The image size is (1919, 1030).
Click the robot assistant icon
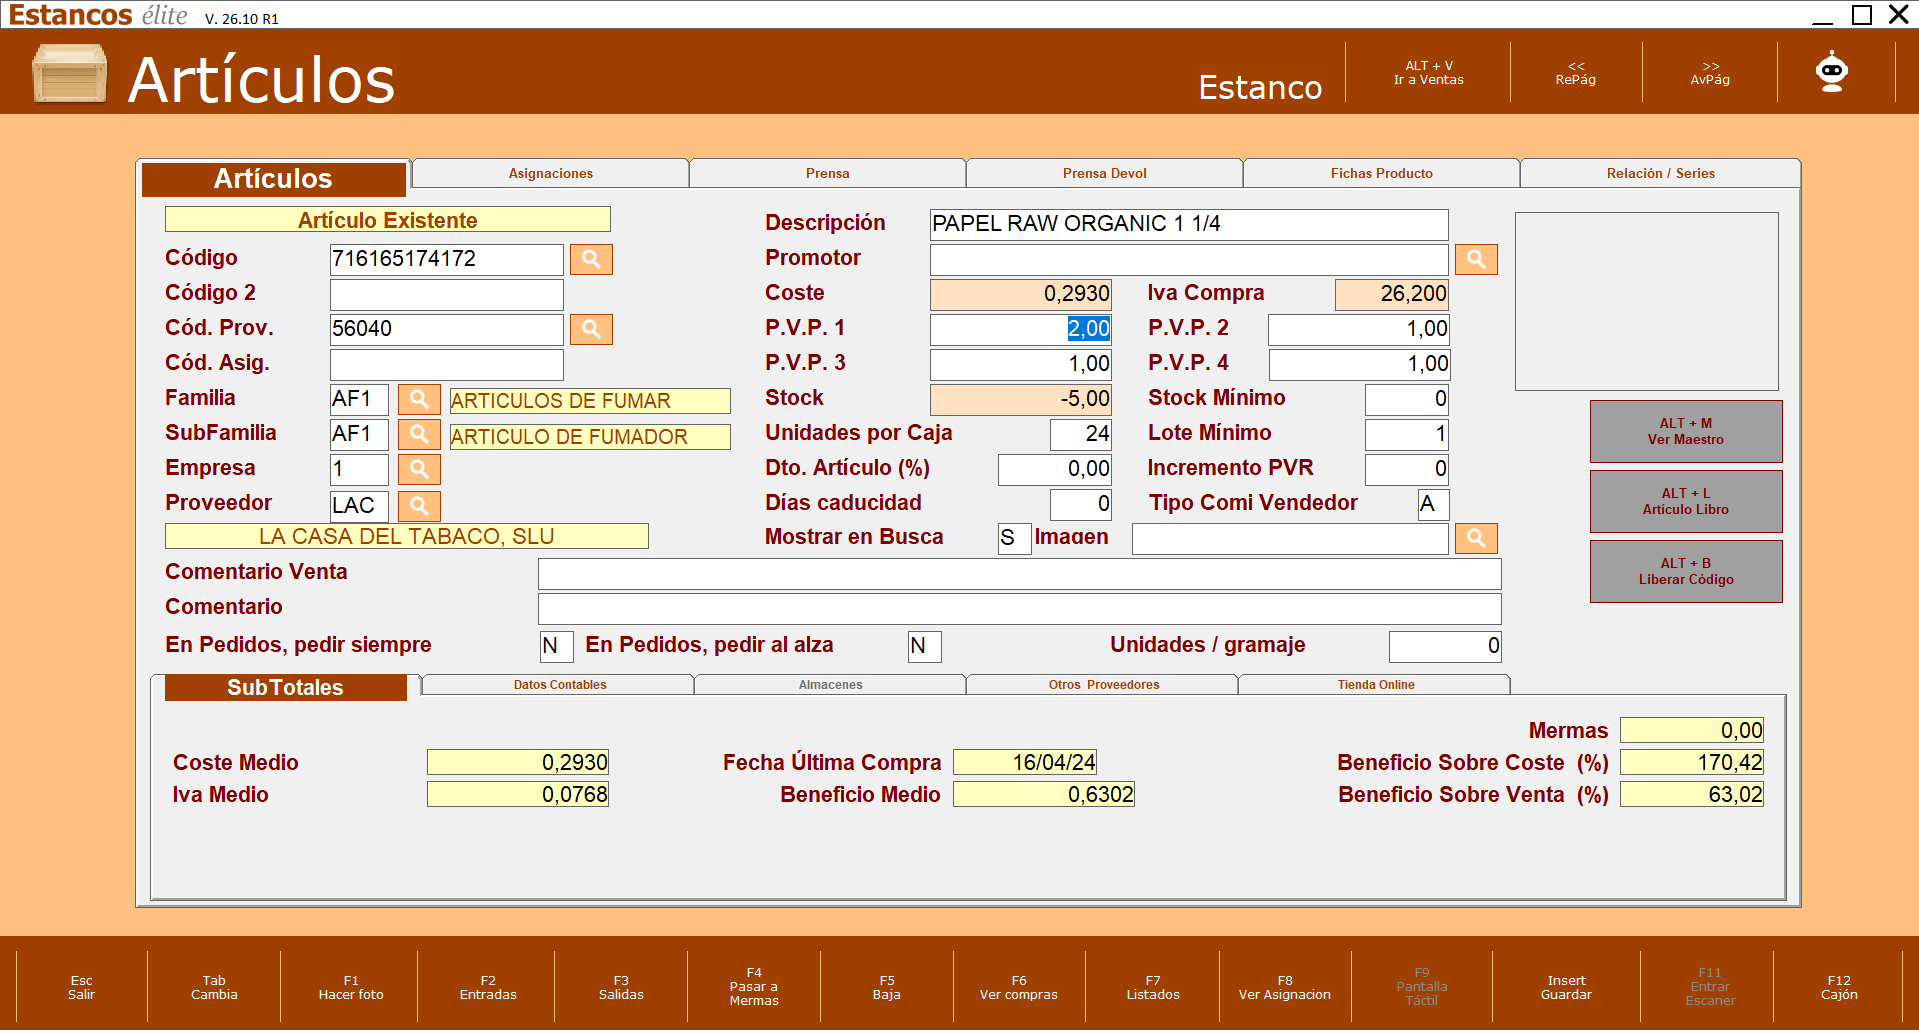1832,72
